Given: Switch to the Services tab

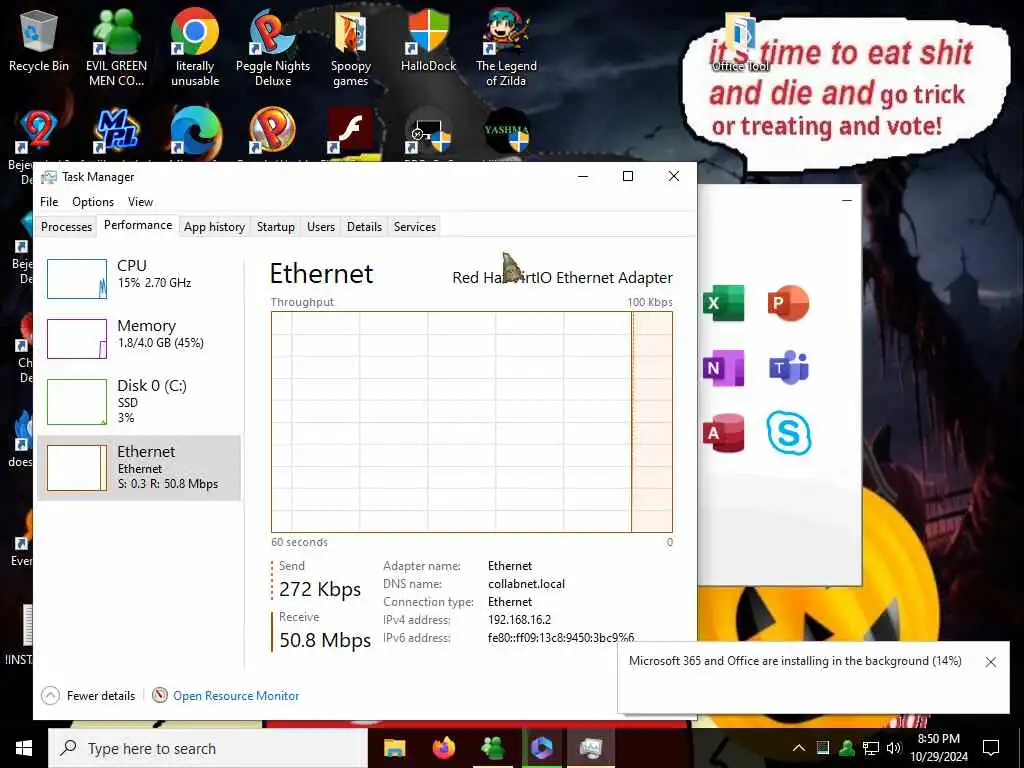Looking at the screenshot, I should pos(415,227).
